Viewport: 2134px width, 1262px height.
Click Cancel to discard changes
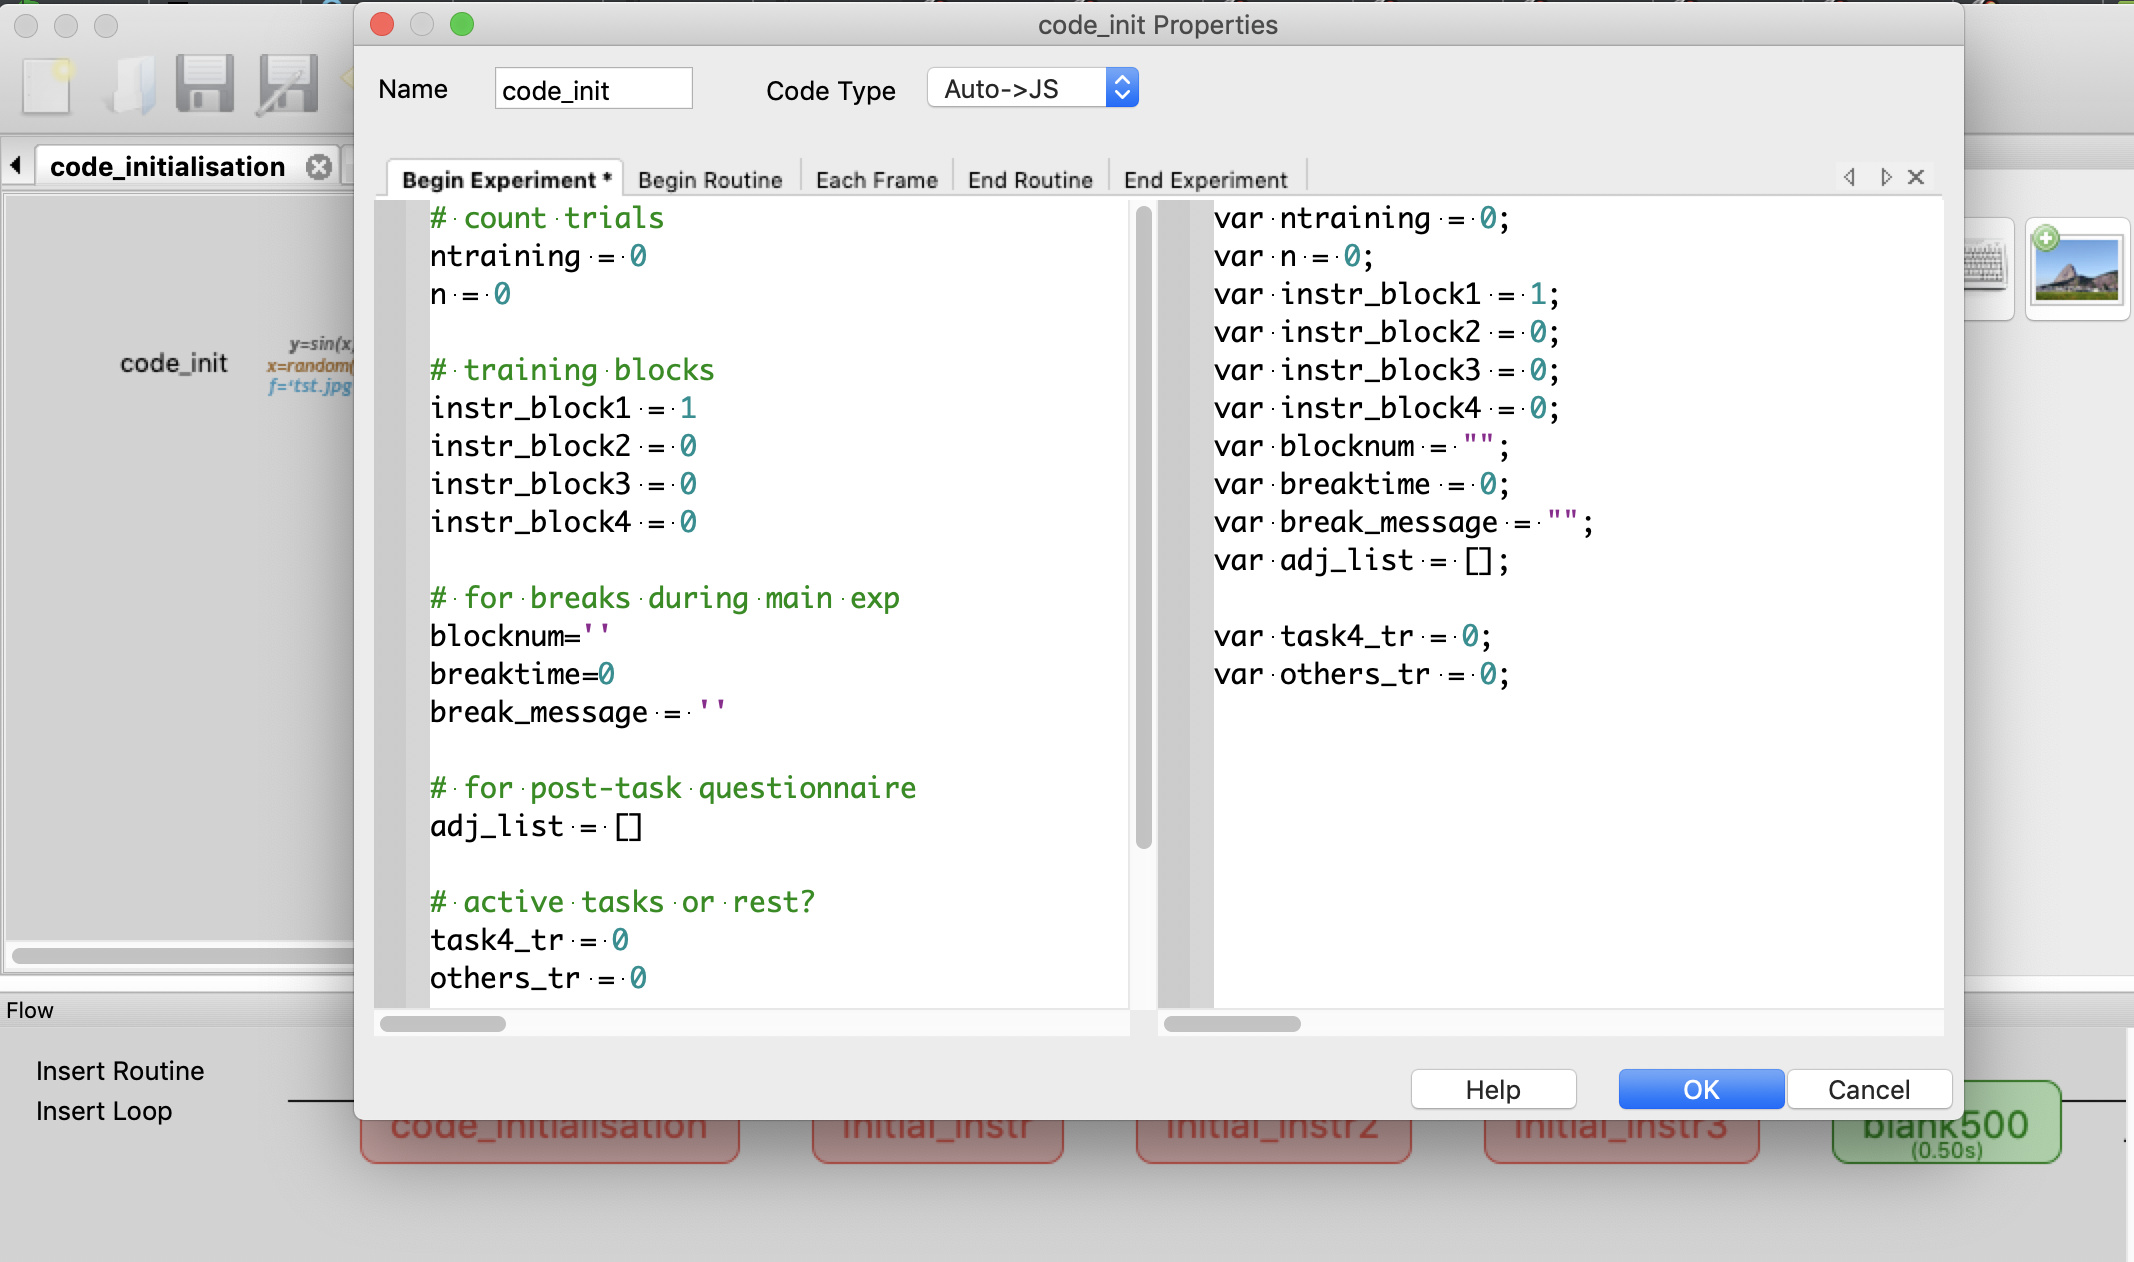[1868, 1089]
